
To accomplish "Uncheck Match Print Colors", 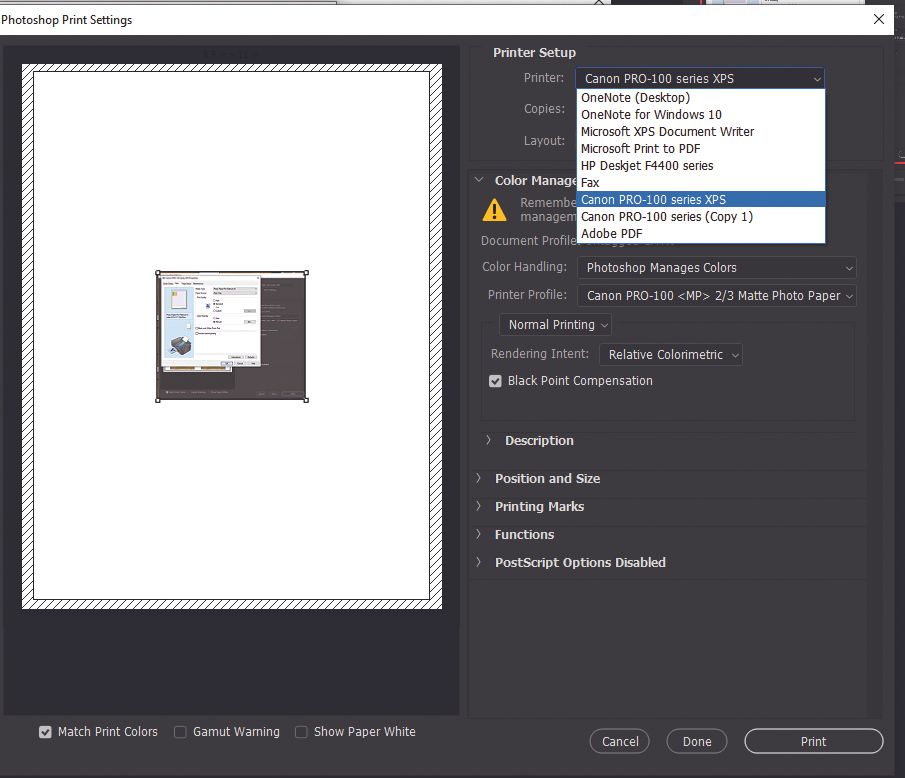I will click(x=45, y=732).
